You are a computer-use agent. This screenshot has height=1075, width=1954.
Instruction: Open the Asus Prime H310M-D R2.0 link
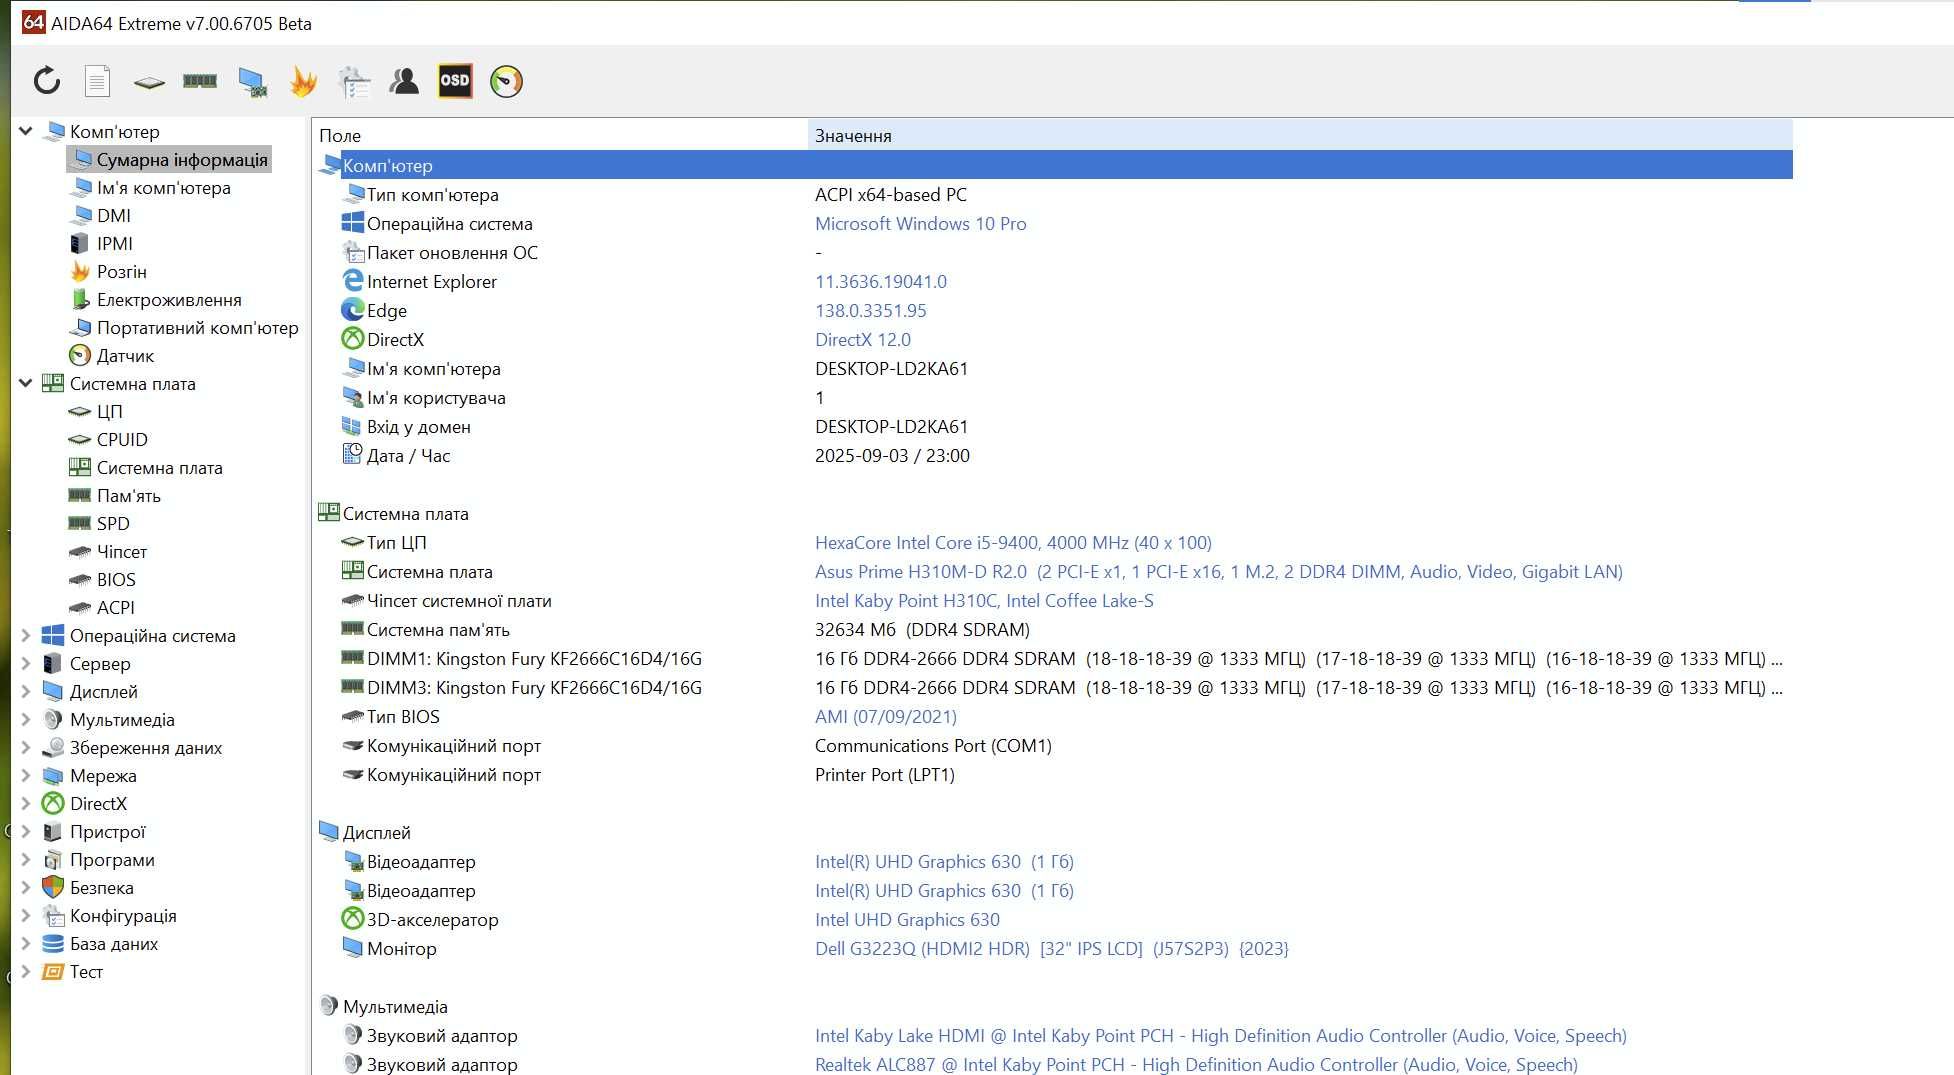click(1219, 572)
